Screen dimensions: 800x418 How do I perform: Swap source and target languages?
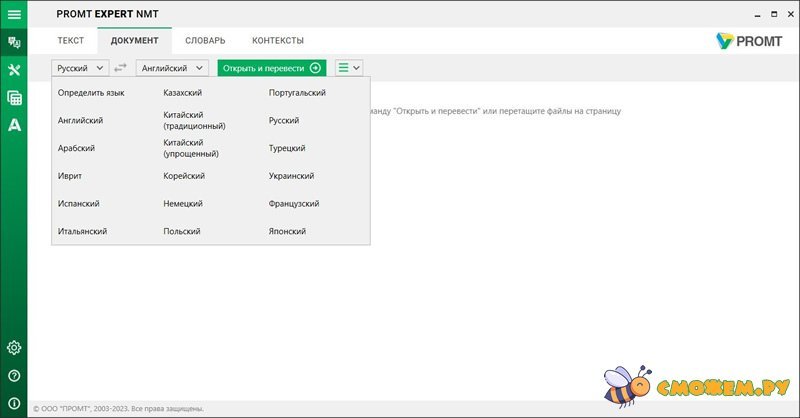click(121, 68)
